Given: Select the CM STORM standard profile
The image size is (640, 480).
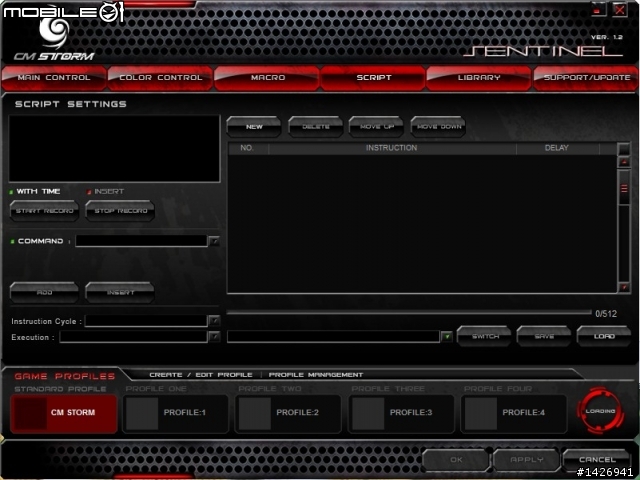Looking at the screenshot, I should pyautogui.click(x=64, y=413).
